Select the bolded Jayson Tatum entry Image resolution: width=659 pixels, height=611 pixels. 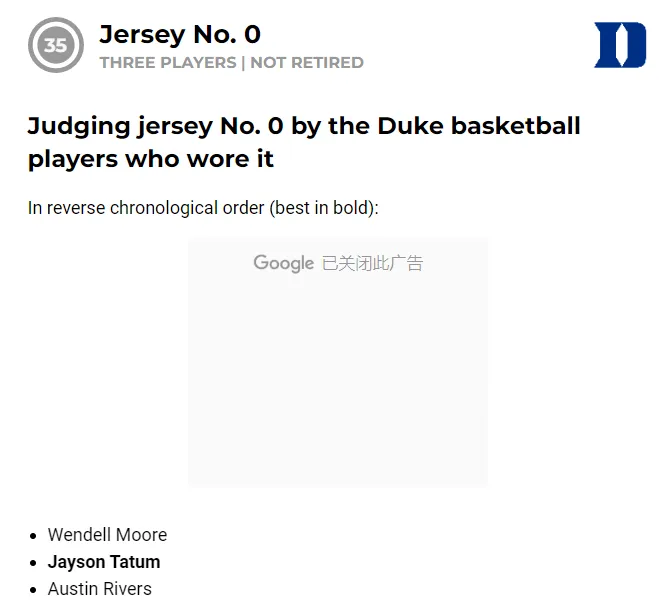[104, 562]
